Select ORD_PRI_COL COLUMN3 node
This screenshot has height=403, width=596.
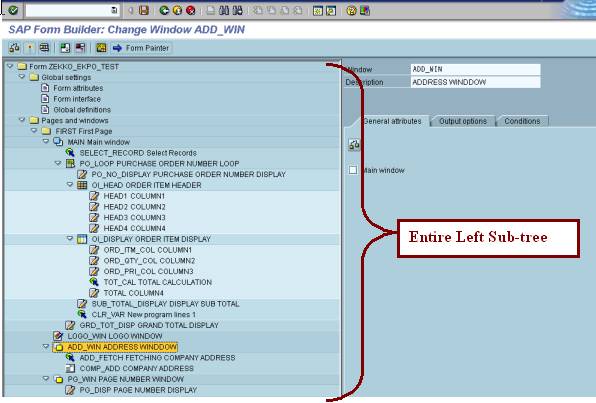coord(148,271)
